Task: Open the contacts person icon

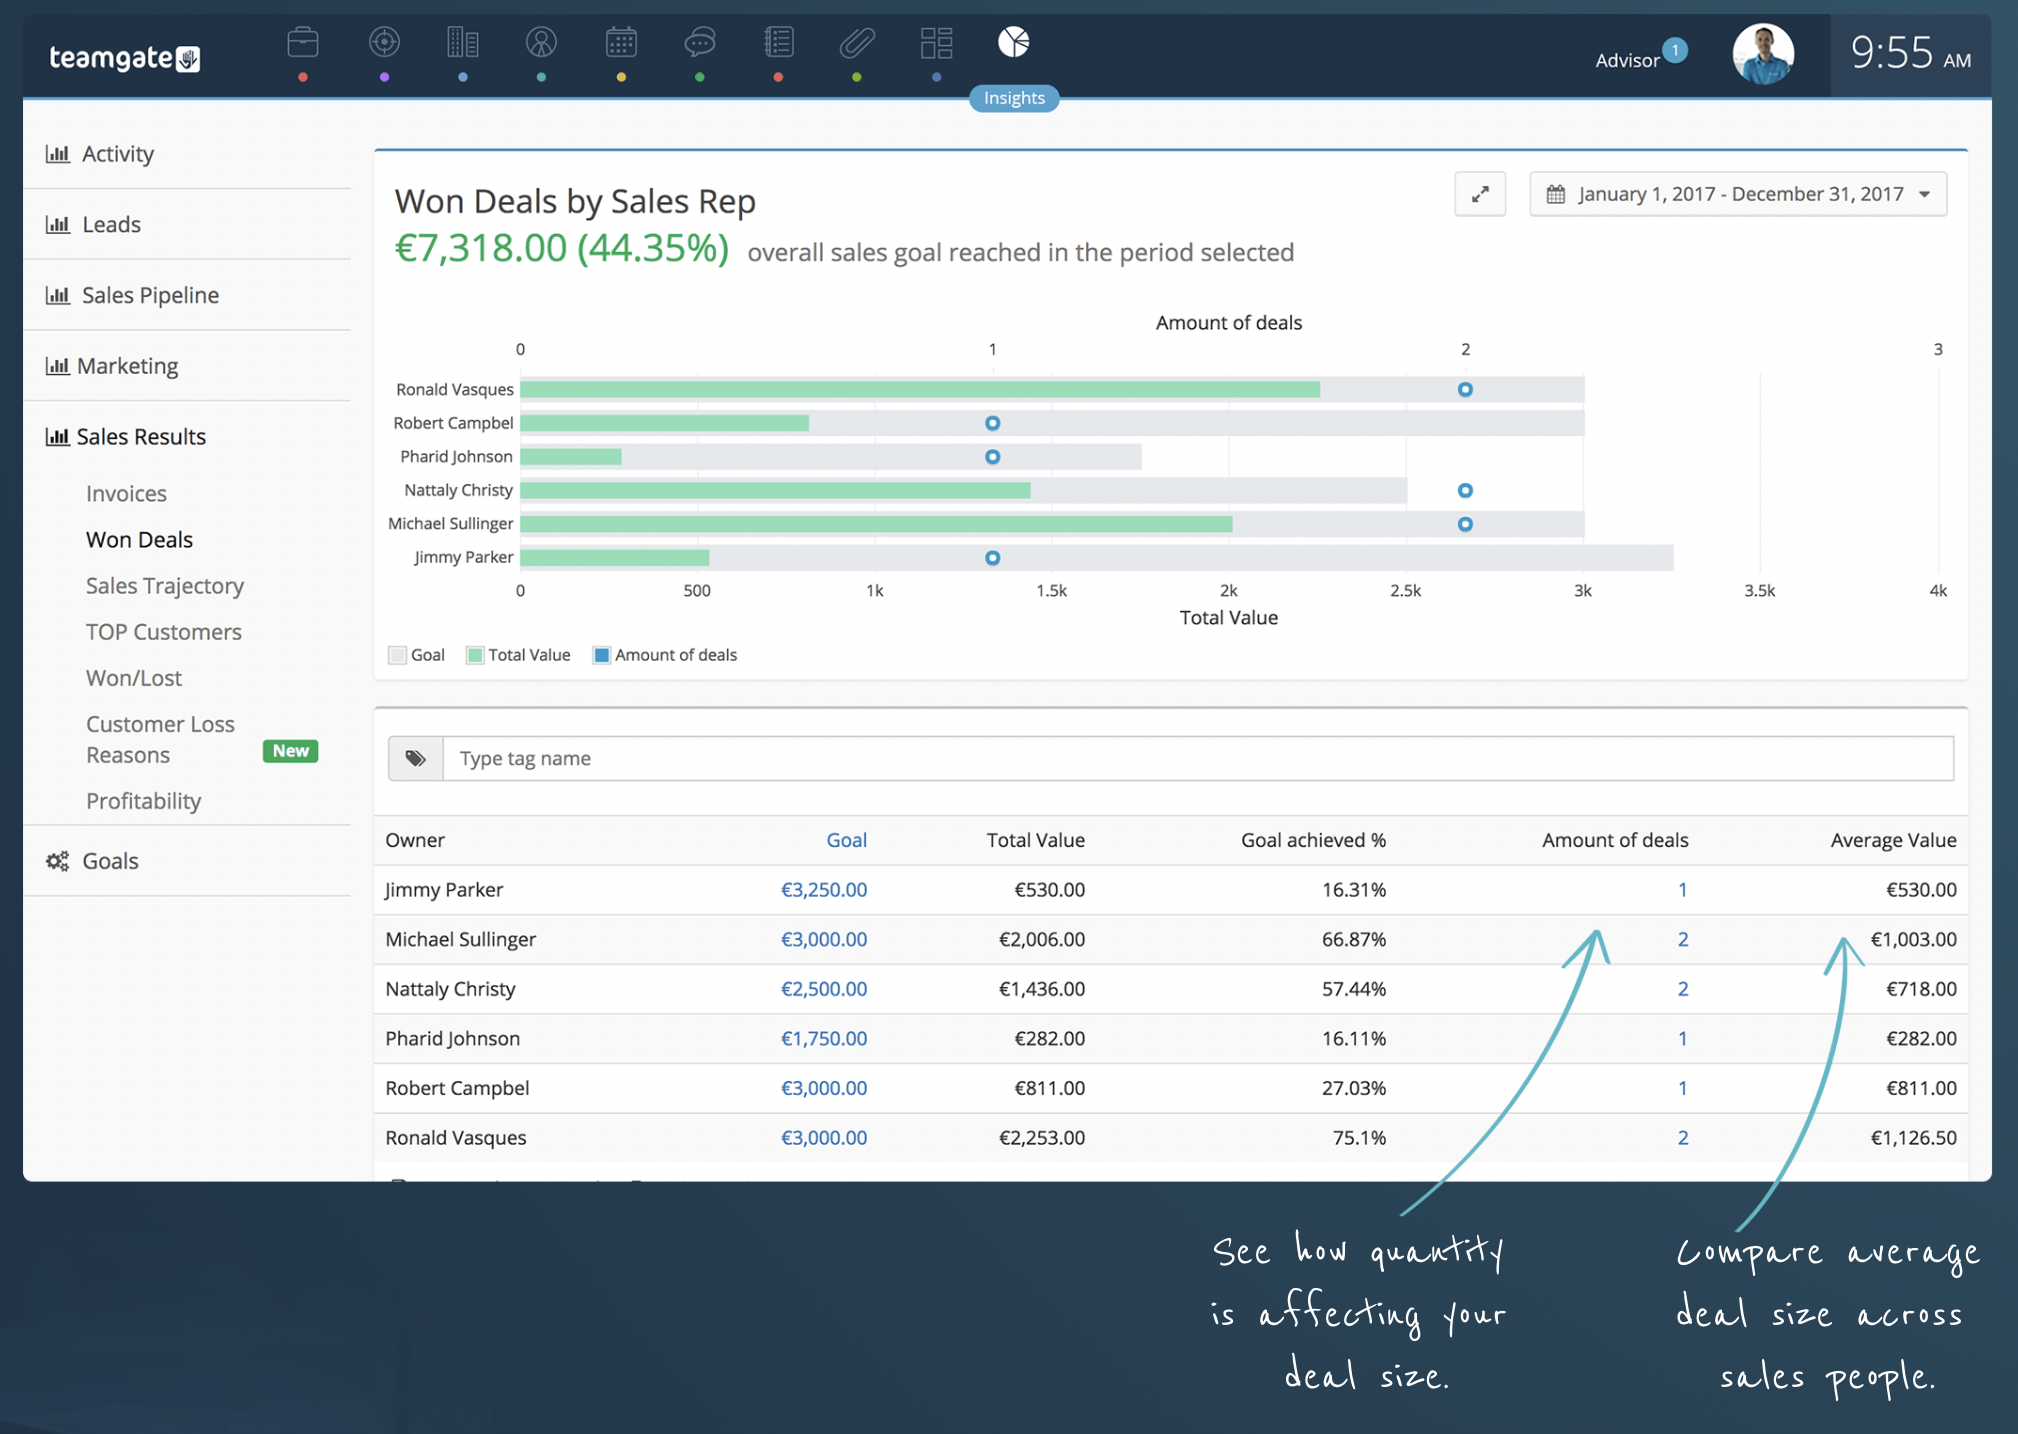Action: (541, 43)
